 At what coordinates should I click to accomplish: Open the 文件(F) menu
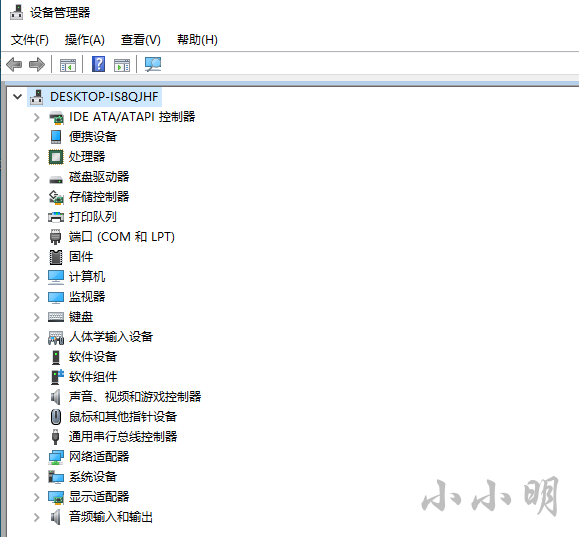pos(30,40)
